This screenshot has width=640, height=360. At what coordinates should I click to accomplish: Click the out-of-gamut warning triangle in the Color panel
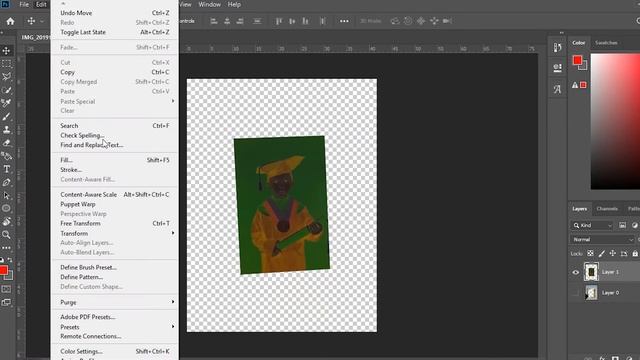coord(575,85)
